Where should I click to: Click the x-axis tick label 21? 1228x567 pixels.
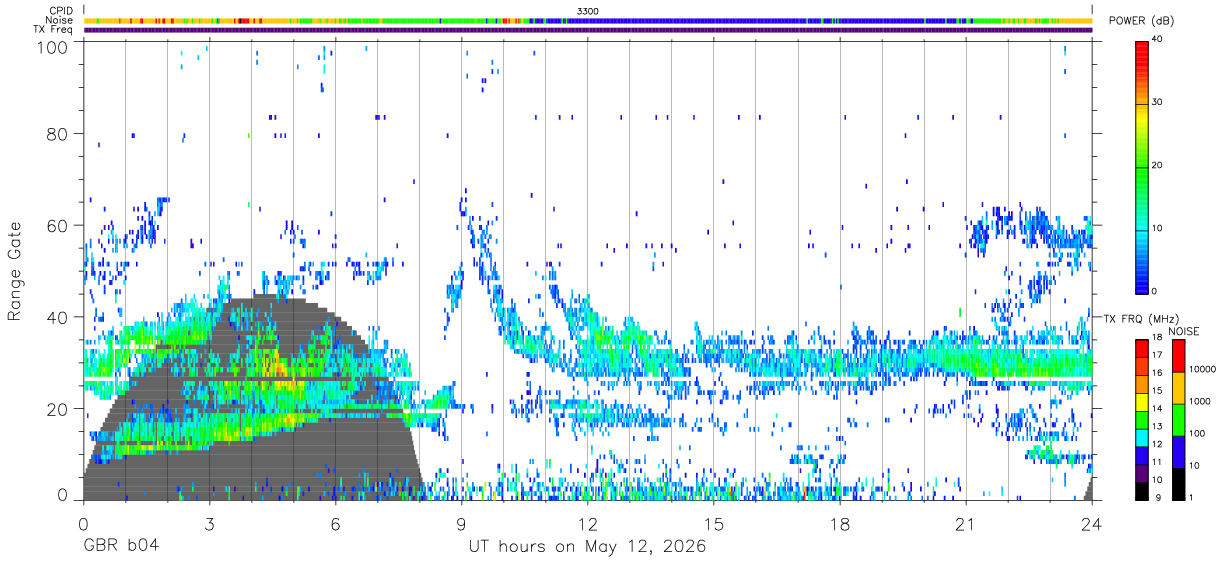966,523
